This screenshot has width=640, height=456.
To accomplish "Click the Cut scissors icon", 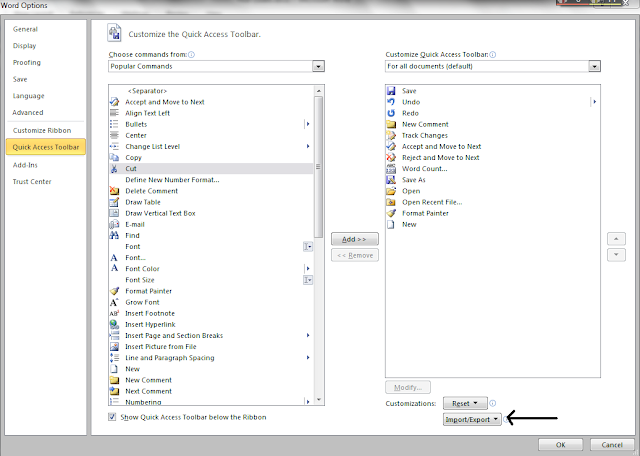I will [x=114, y=169].
